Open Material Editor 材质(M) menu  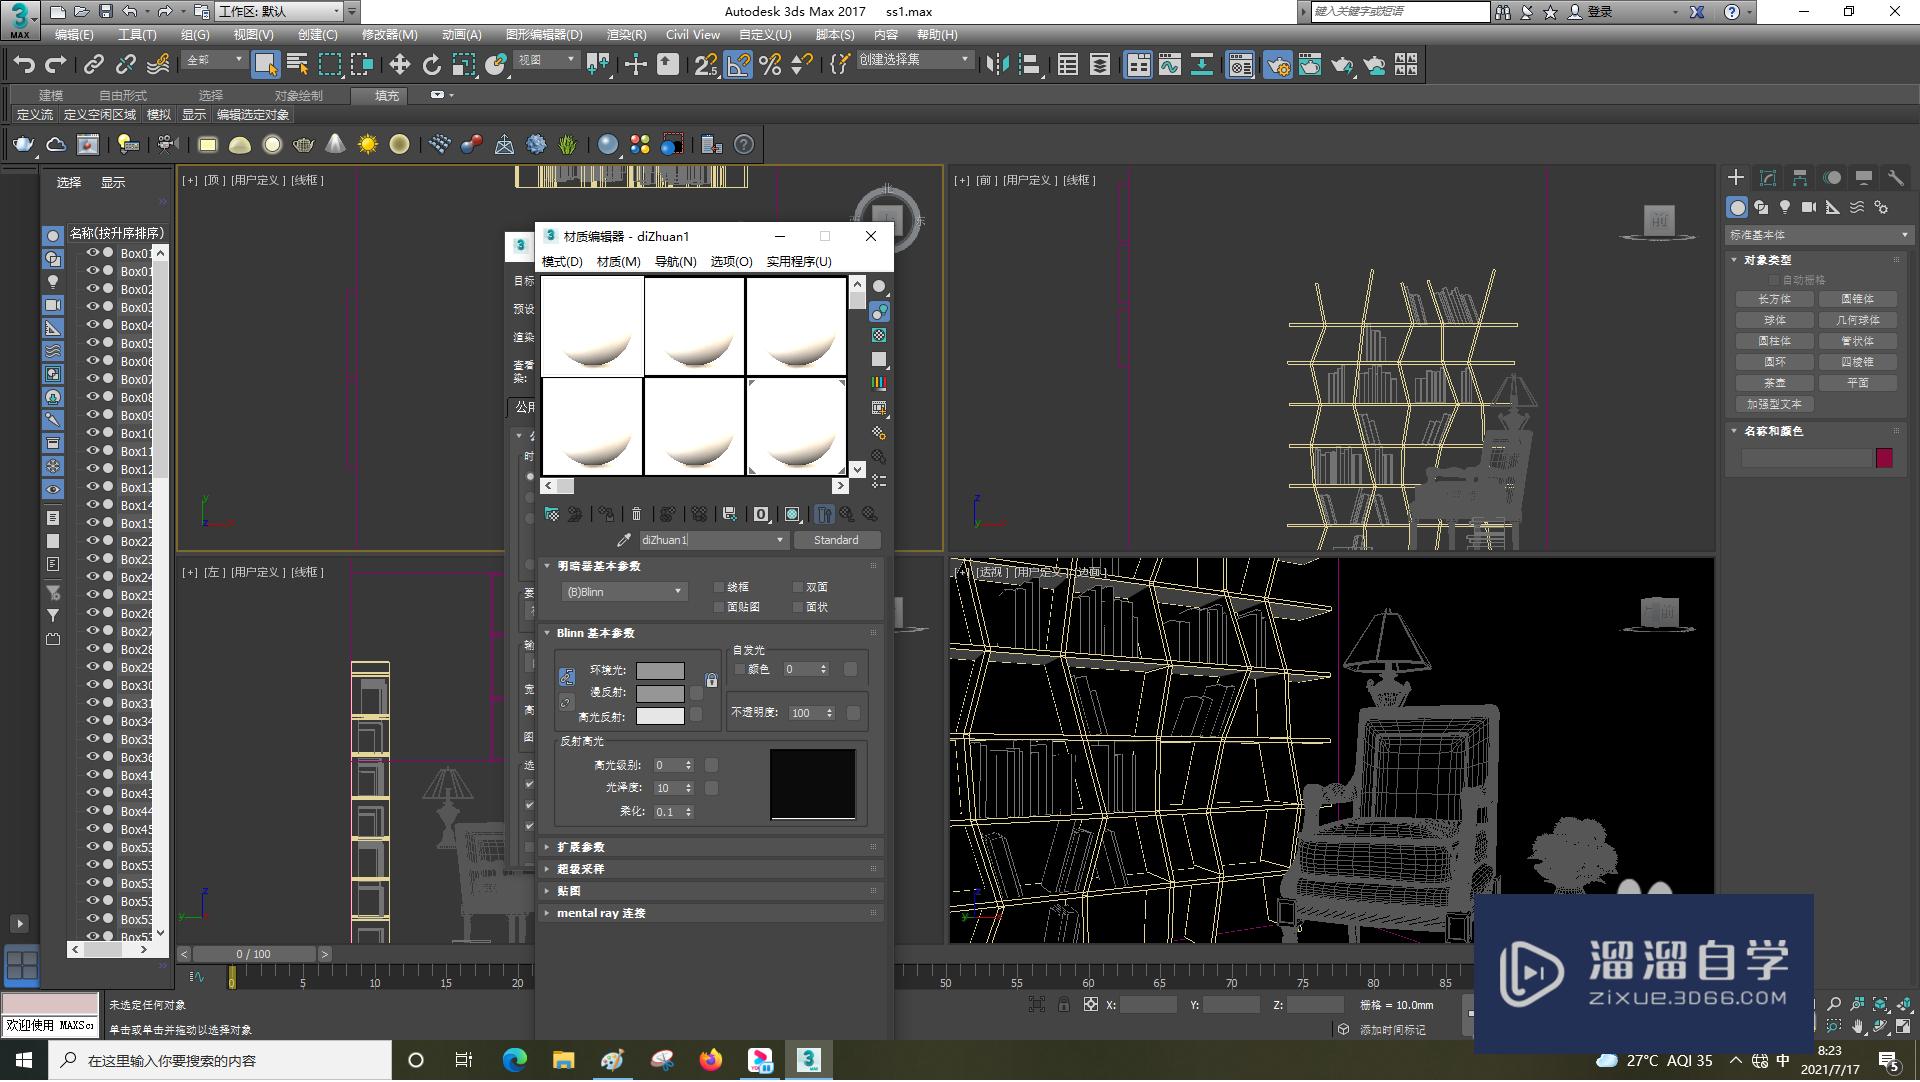coord(618,262)
